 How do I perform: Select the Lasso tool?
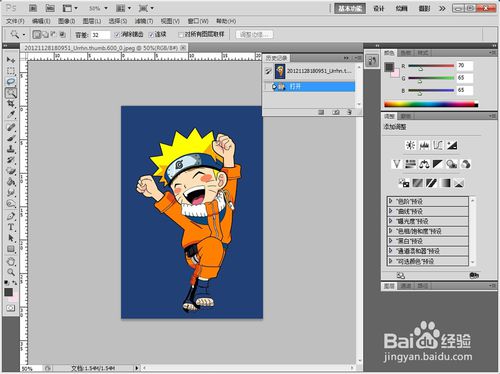[11, 82]
